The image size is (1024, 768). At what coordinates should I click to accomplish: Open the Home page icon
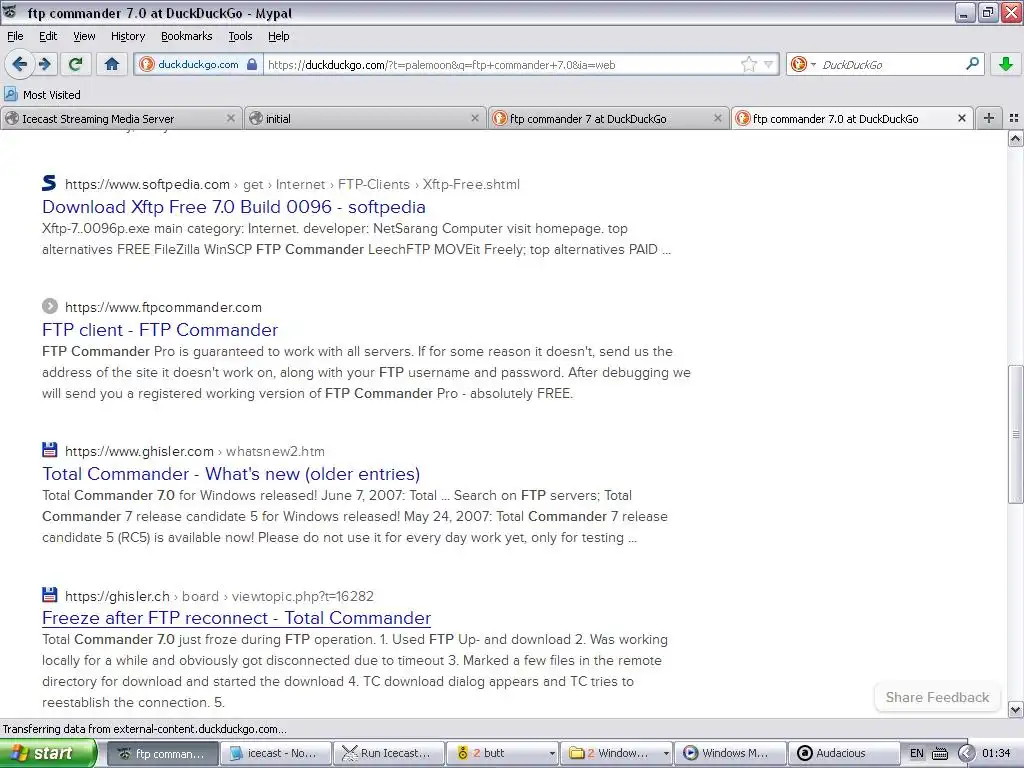(112, 64)
